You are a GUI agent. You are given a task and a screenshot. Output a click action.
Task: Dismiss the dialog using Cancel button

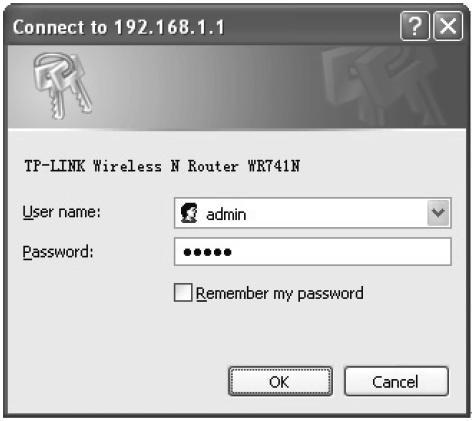click(396, 382)
